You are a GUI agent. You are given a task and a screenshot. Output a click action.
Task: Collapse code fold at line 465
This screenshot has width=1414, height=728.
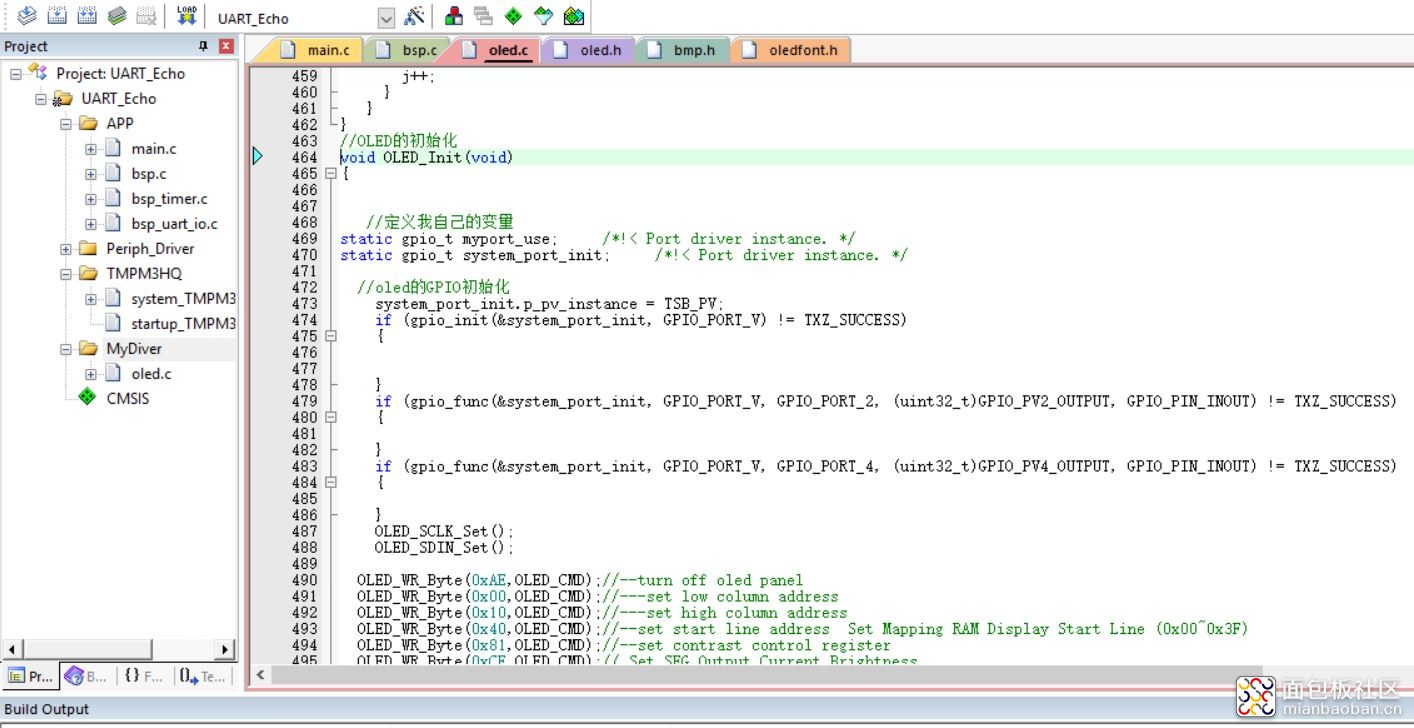pyautogui.click(x=331, y=173)
